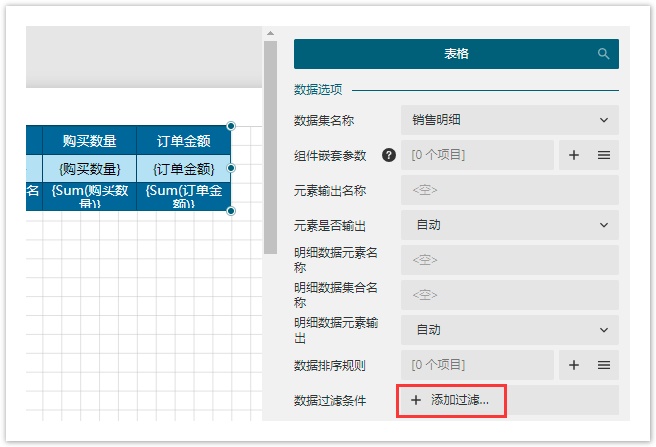Click the 数据过滤条件 label
The width and height of the screenshot is (656, 447).
(x=330, y=401)
